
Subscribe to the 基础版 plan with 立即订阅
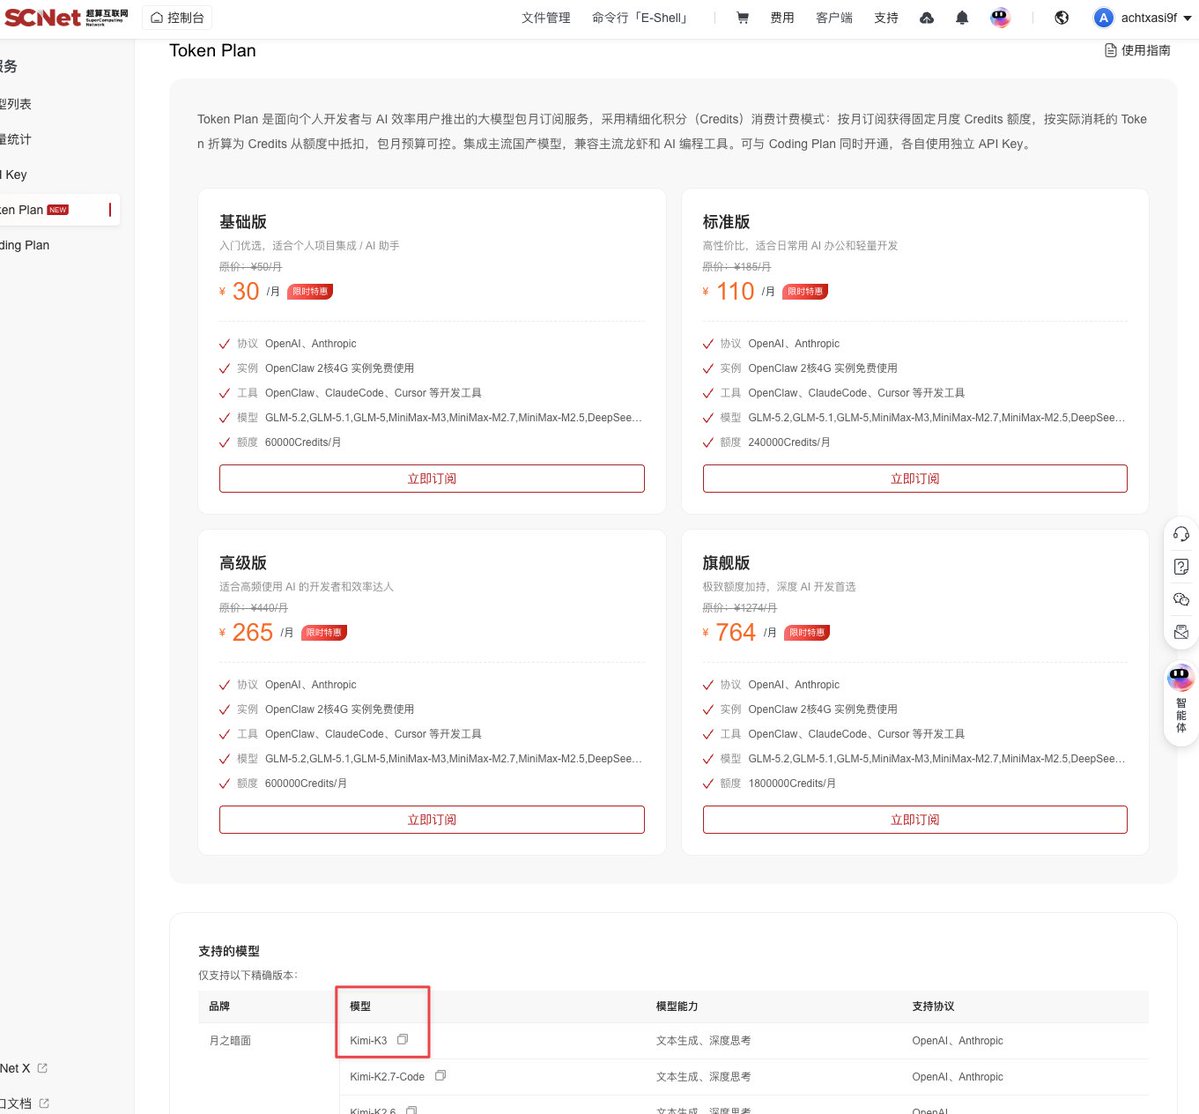coord(431,479)
